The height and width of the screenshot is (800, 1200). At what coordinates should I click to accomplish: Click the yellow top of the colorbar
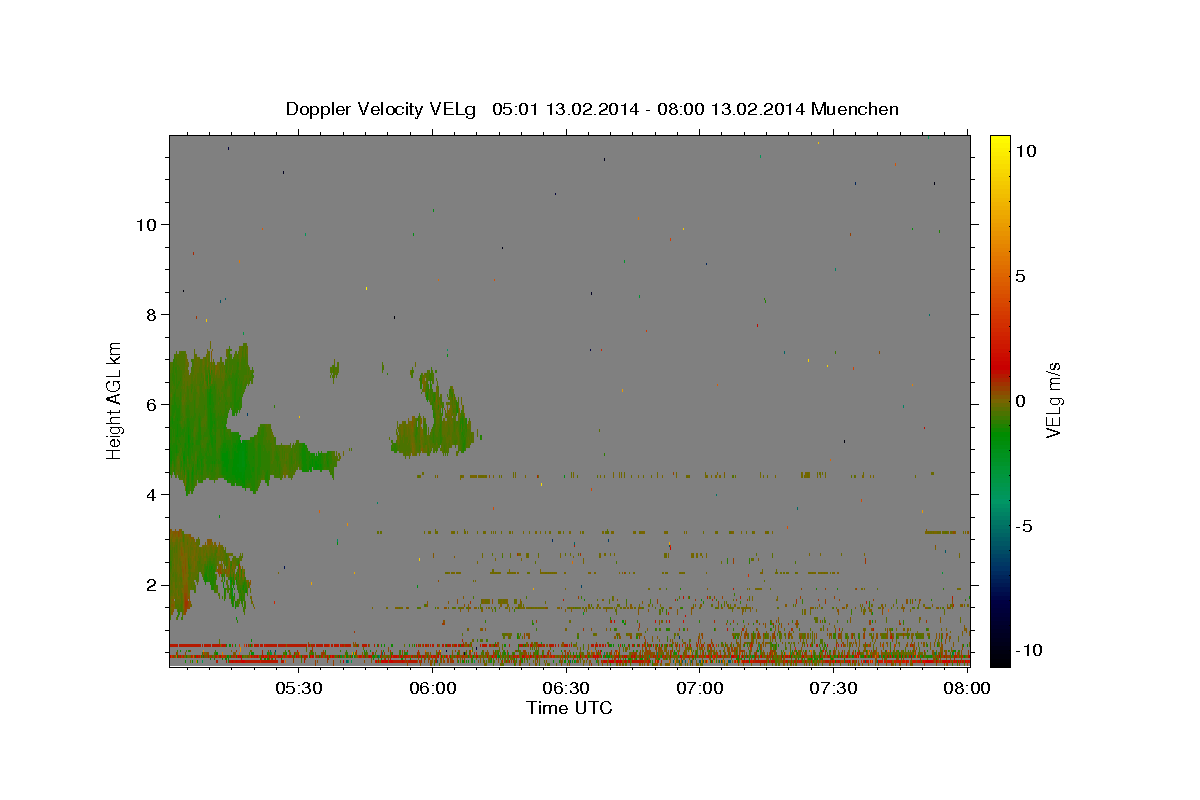click(x=1000, y=143)
